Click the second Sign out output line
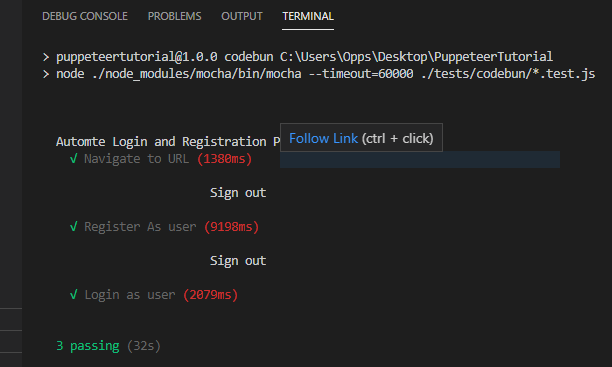 click(x=238, y=261)
